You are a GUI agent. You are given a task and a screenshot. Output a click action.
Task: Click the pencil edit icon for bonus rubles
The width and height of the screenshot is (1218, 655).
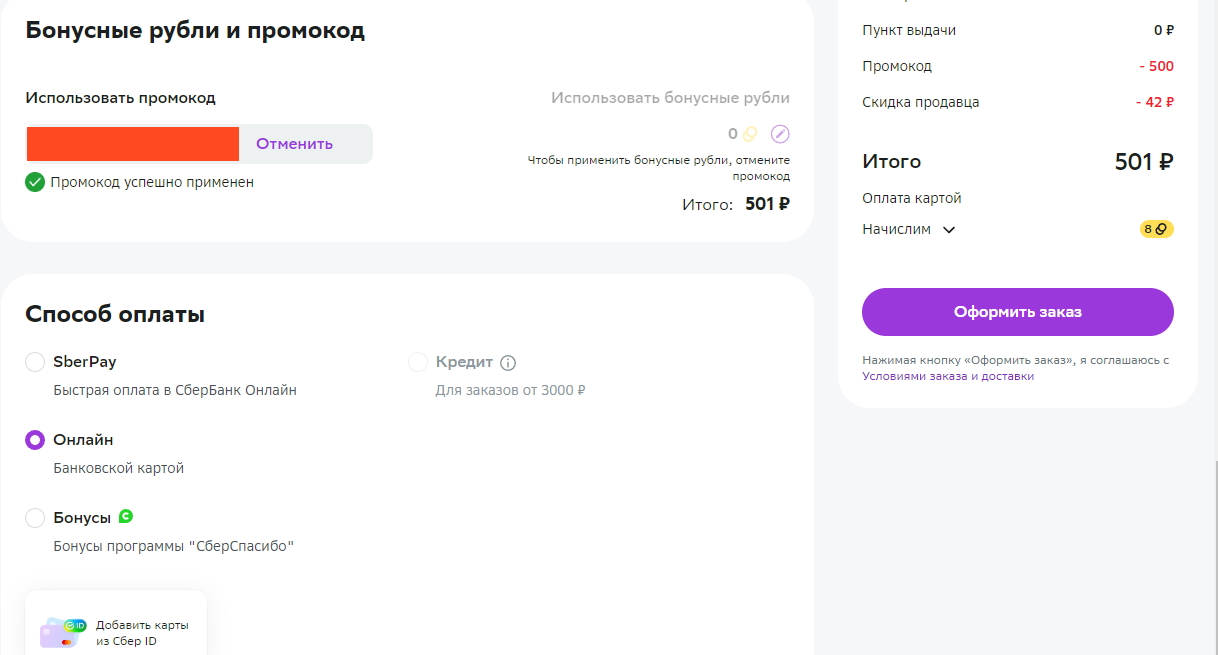pyautogui.click(x=780, y=134)
